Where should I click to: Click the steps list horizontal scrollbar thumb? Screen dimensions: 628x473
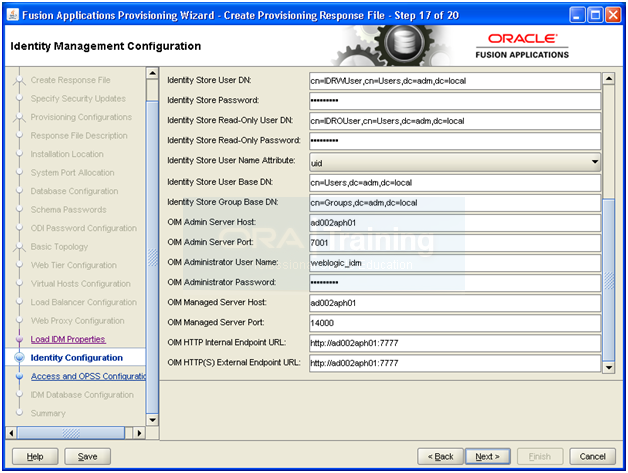click(71, 433)
